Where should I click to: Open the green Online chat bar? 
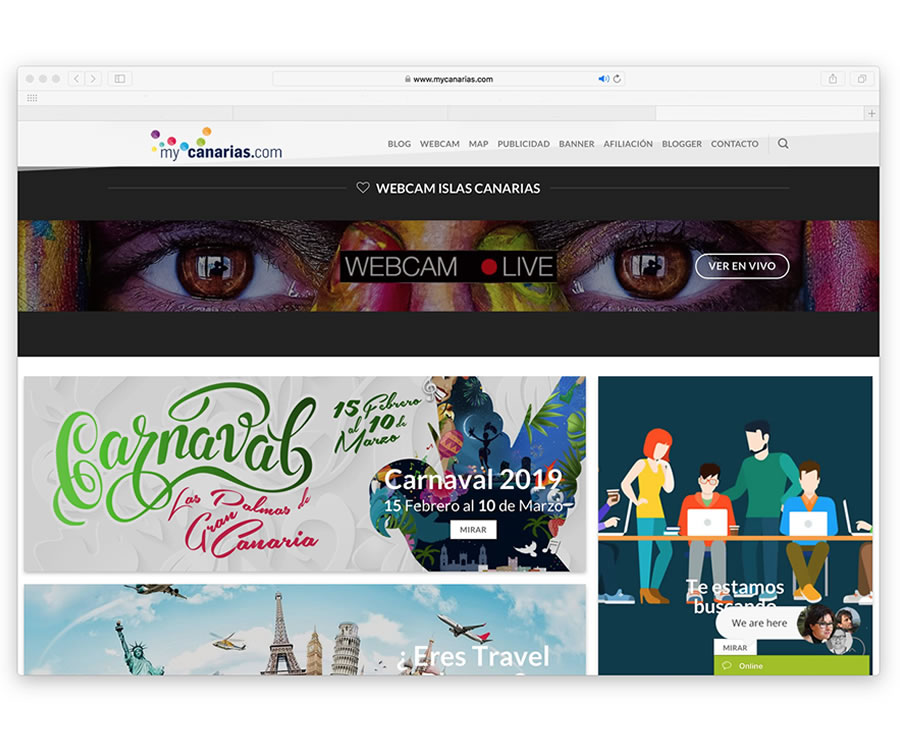[790, 665]
